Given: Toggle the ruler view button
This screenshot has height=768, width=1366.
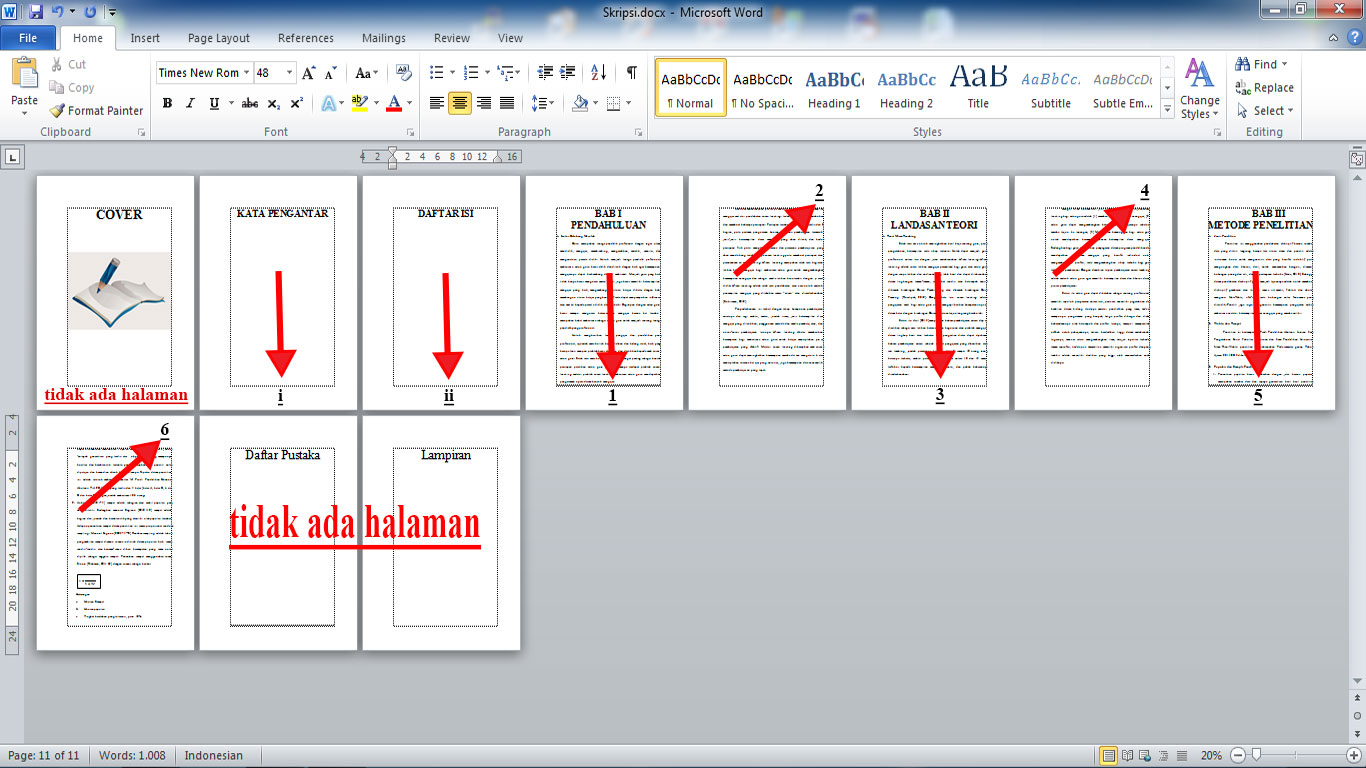Looking at the screenshot, I should [1357, 159].
